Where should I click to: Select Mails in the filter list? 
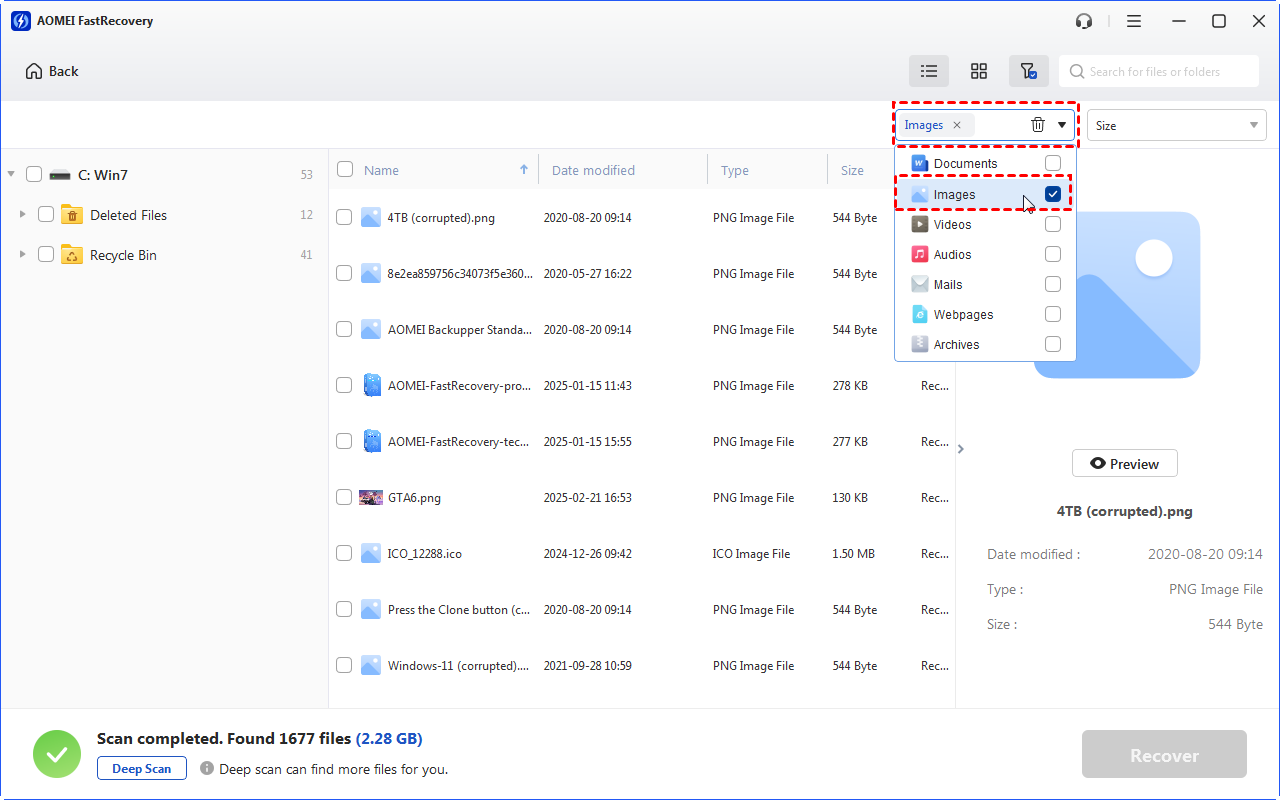click(985, 285)
